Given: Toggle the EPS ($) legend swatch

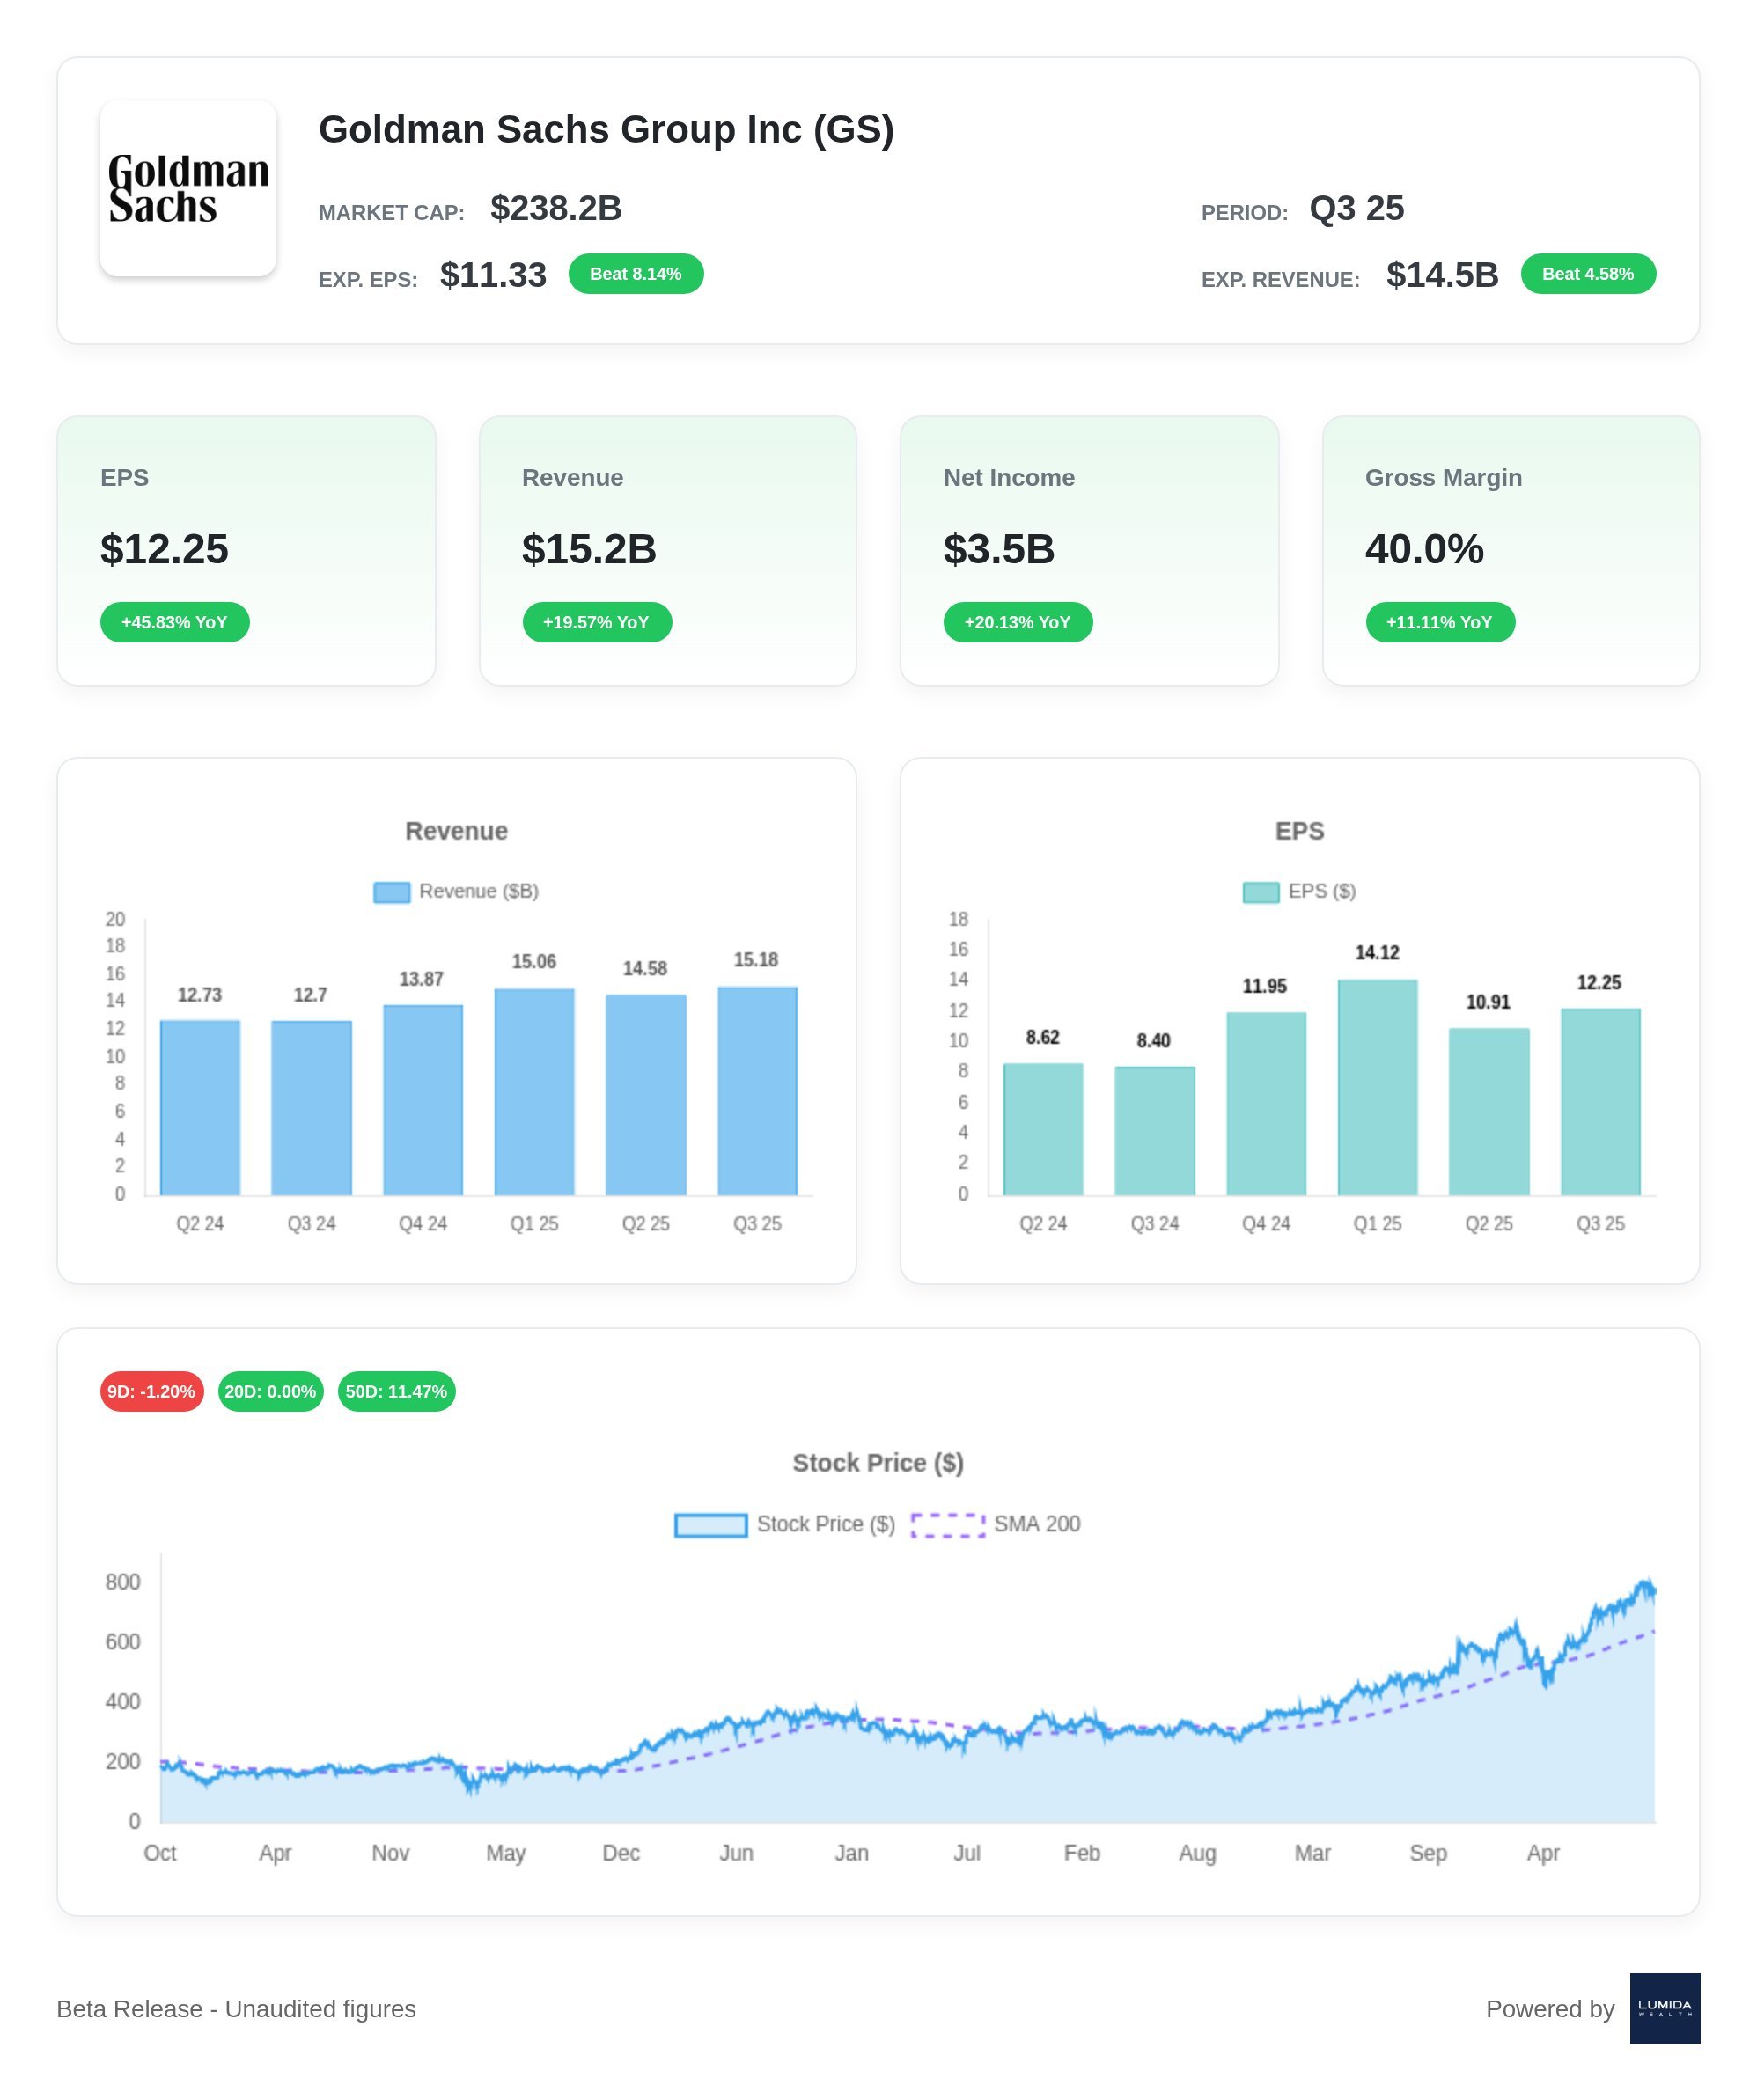Looking at the screenshot, I should point(1260,892).
